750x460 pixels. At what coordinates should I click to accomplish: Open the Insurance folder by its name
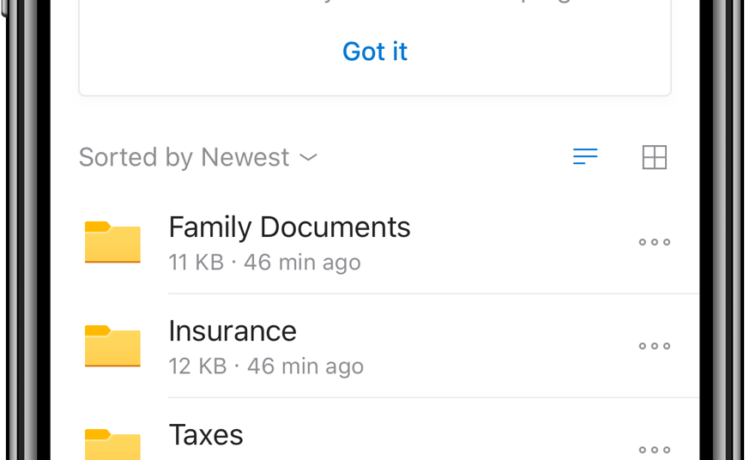point(232,331)
